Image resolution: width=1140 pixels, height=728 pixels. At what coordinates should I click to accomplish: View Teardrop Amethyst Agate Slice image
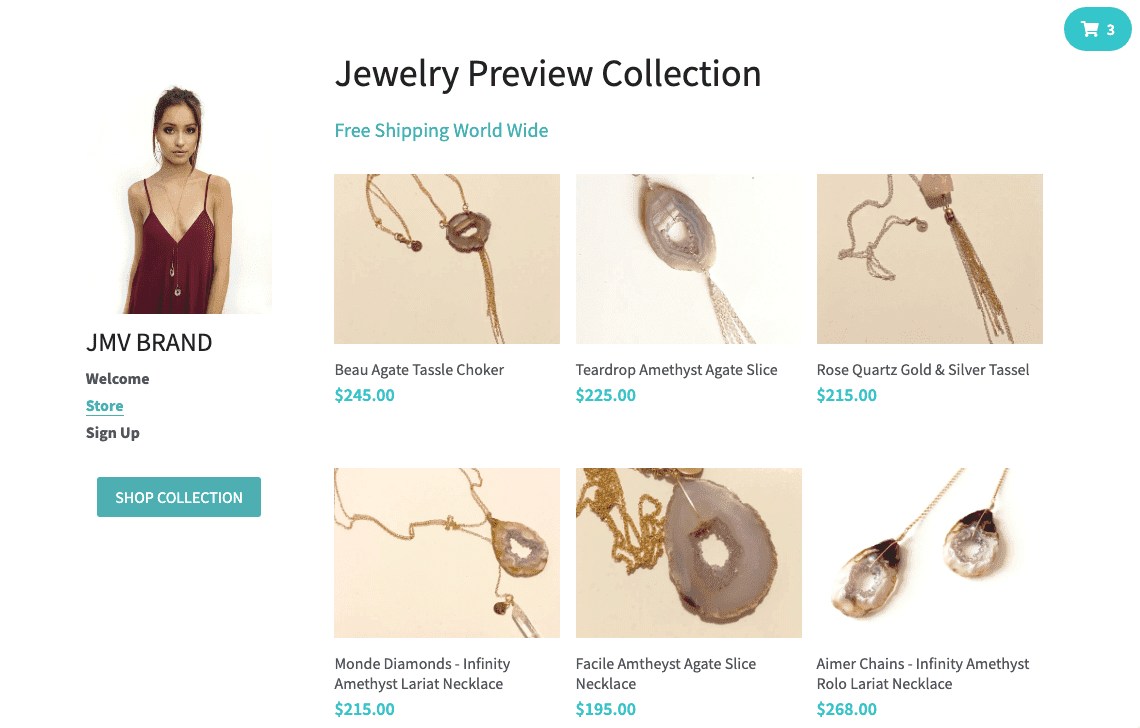(689, 259)
